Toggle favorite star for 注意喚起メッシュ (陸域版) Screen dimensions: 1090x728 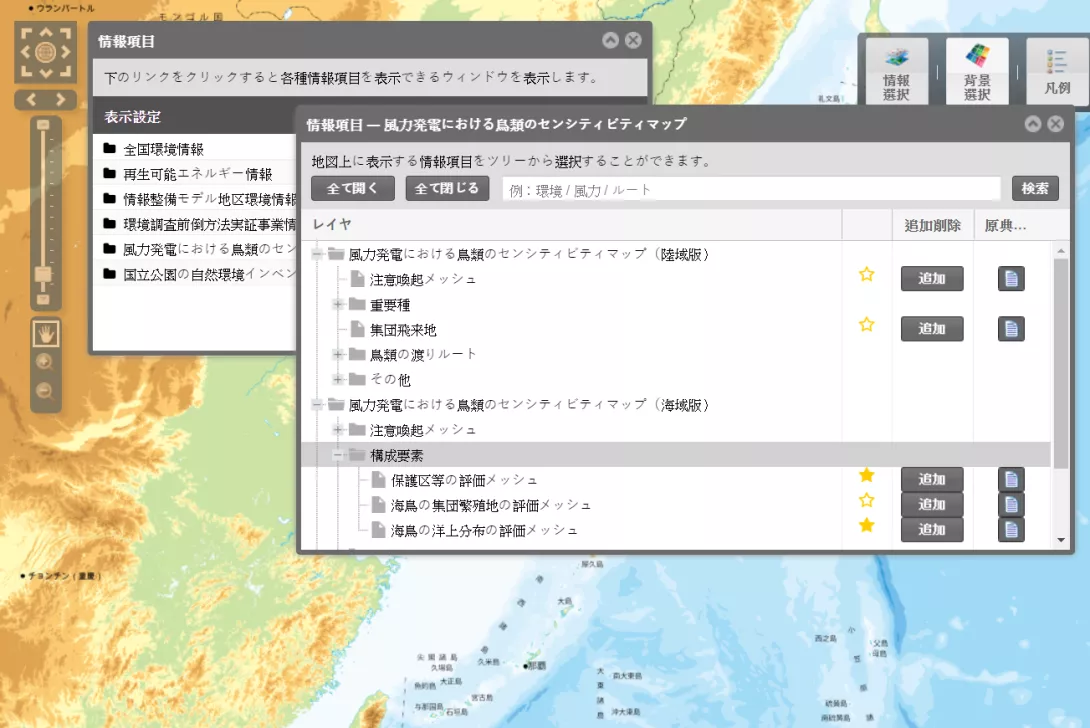867,274
